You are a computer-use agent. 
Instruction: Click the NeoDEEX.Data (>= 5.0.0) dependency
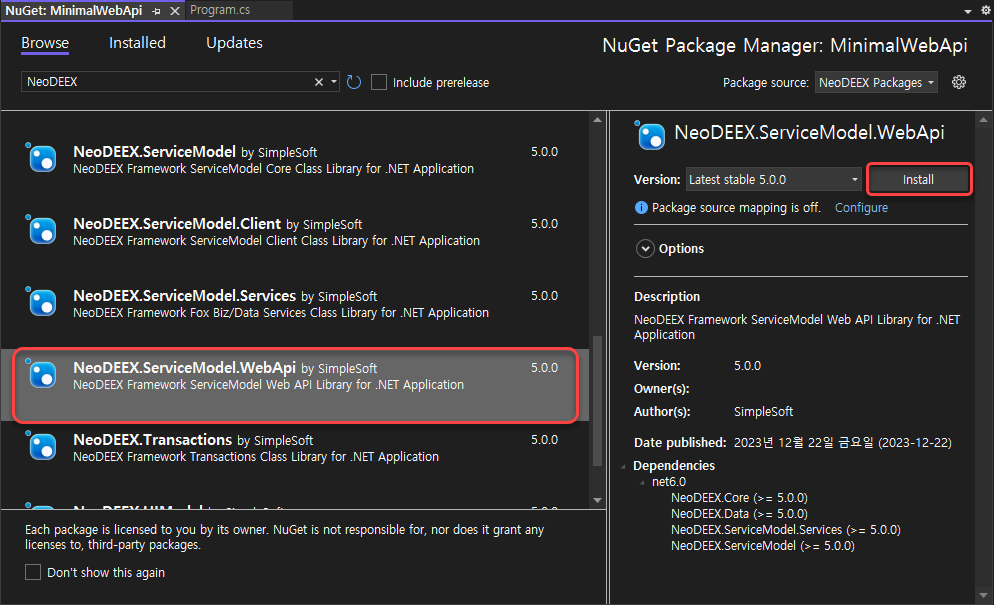(x=739, y=514)
